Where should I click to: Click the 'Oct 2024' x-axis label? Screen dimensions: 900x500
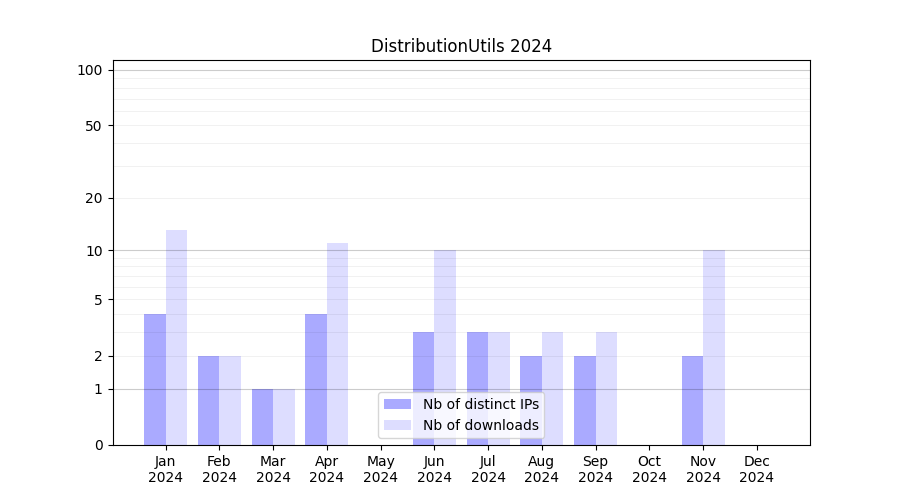tap(649, 469)
